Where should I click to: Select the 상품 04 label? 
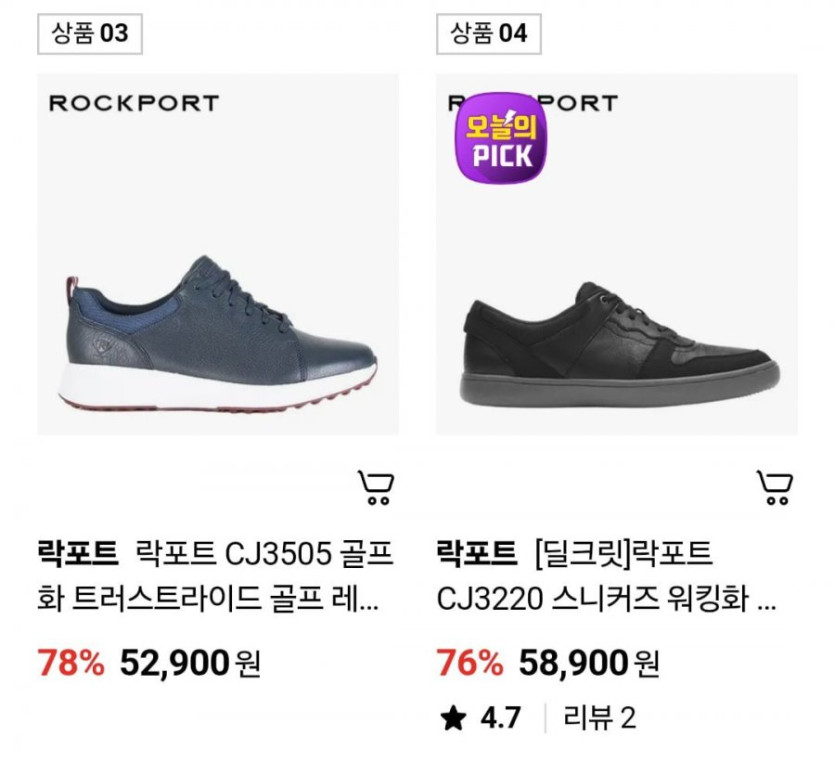(x=488, y=34)
